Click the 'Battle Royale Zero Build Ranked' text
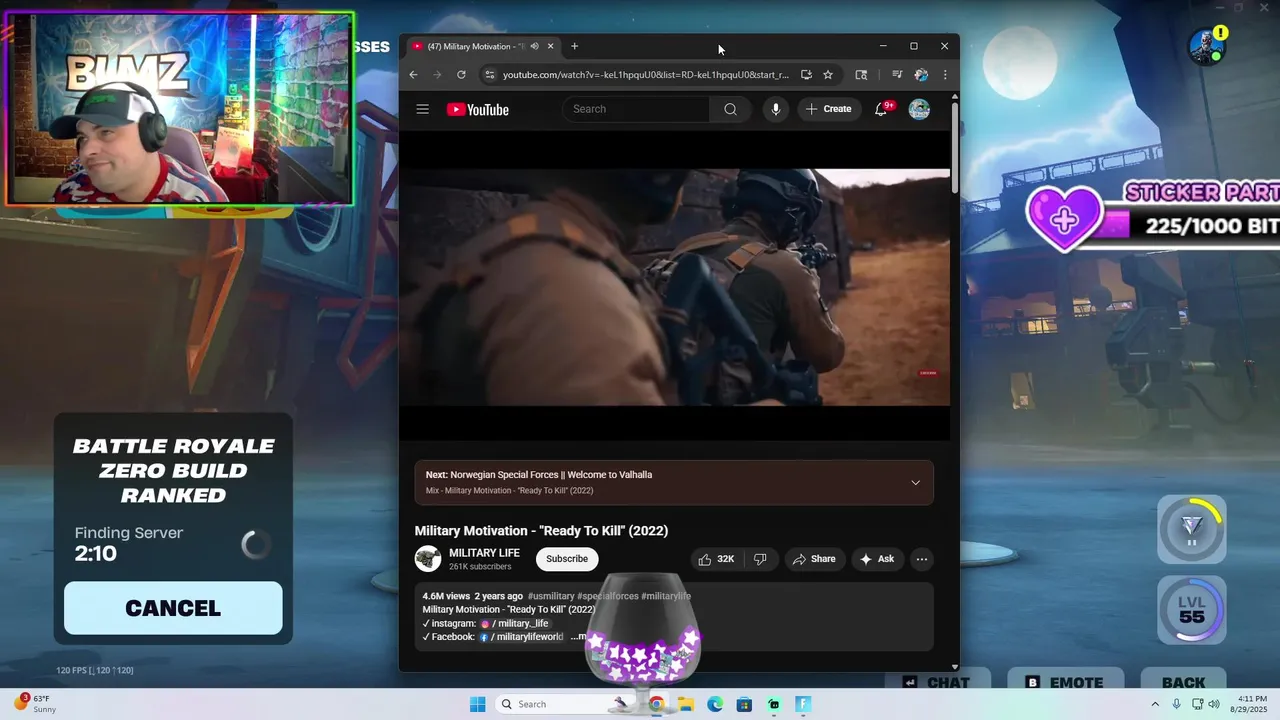Viewport: 1280px width, 720px height. 173,471
